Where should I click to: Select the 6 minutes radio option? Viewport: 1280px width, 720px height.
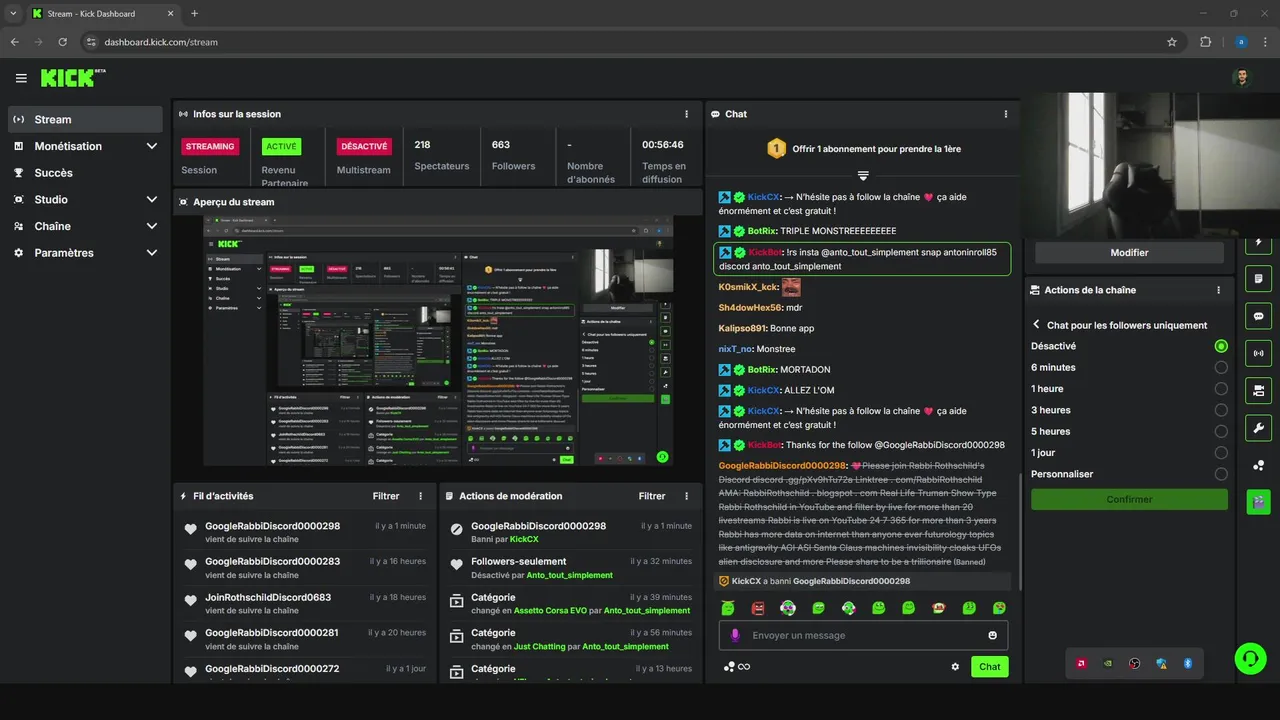(1221, 367)
